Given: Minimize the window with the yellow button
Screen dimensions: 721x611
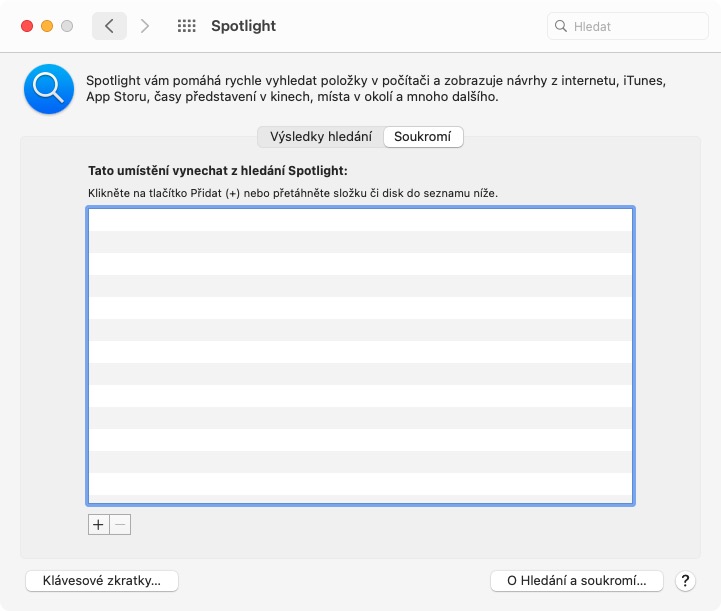Looking at the screenshot, I should pos(47,26).
